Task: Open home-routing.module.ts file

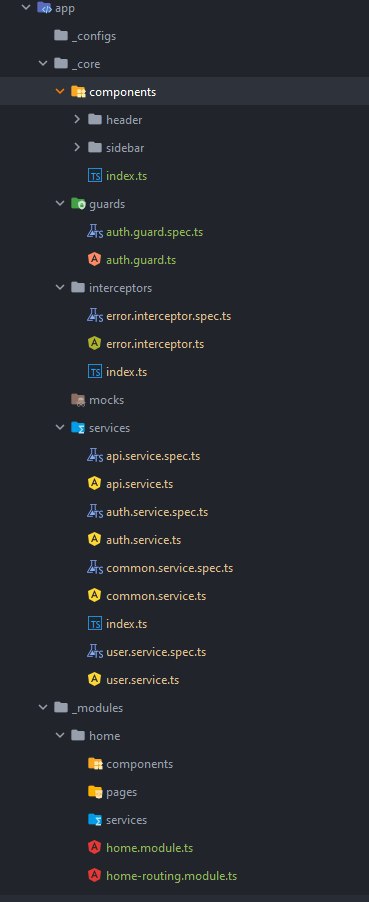Action: [172, 876]
